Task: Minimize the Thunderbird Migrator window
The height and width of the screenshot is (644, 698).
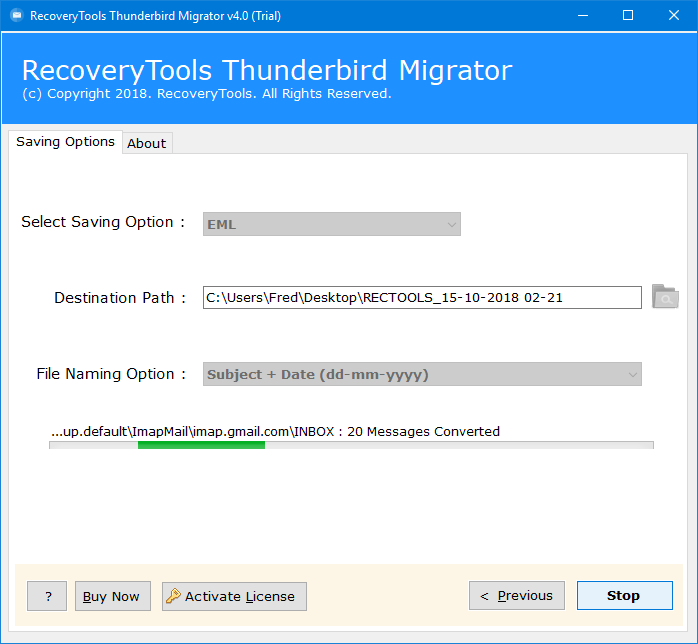Action: click(583, 16)
